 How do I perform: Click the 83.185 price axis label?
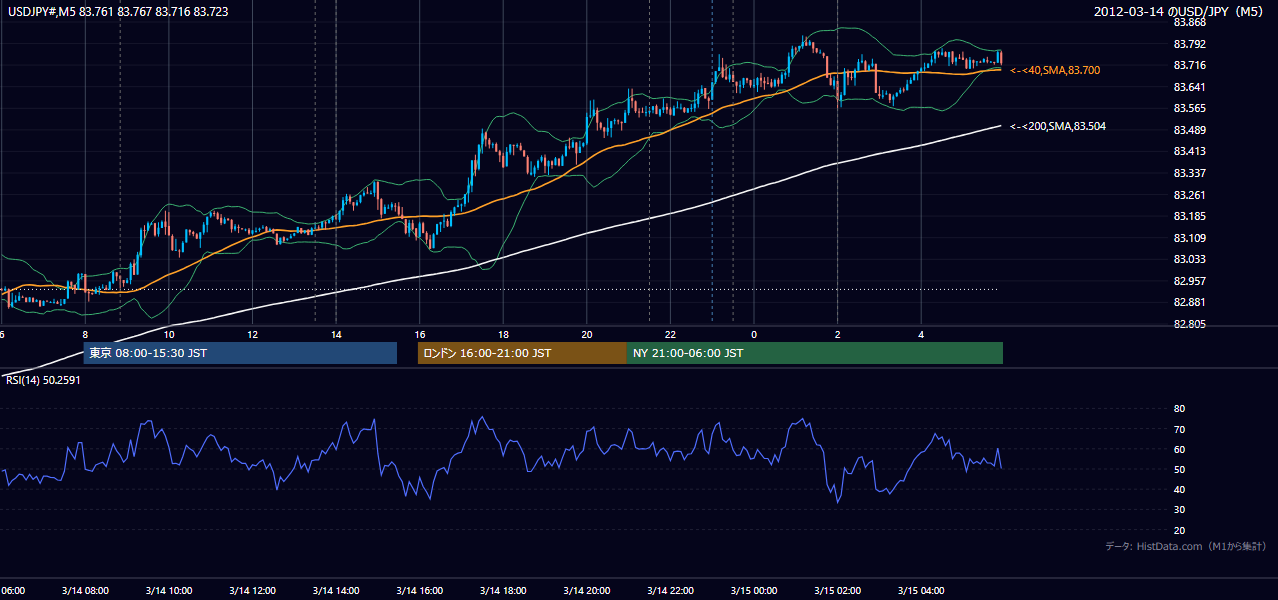pyautogui.click(x=1189, y=216)
